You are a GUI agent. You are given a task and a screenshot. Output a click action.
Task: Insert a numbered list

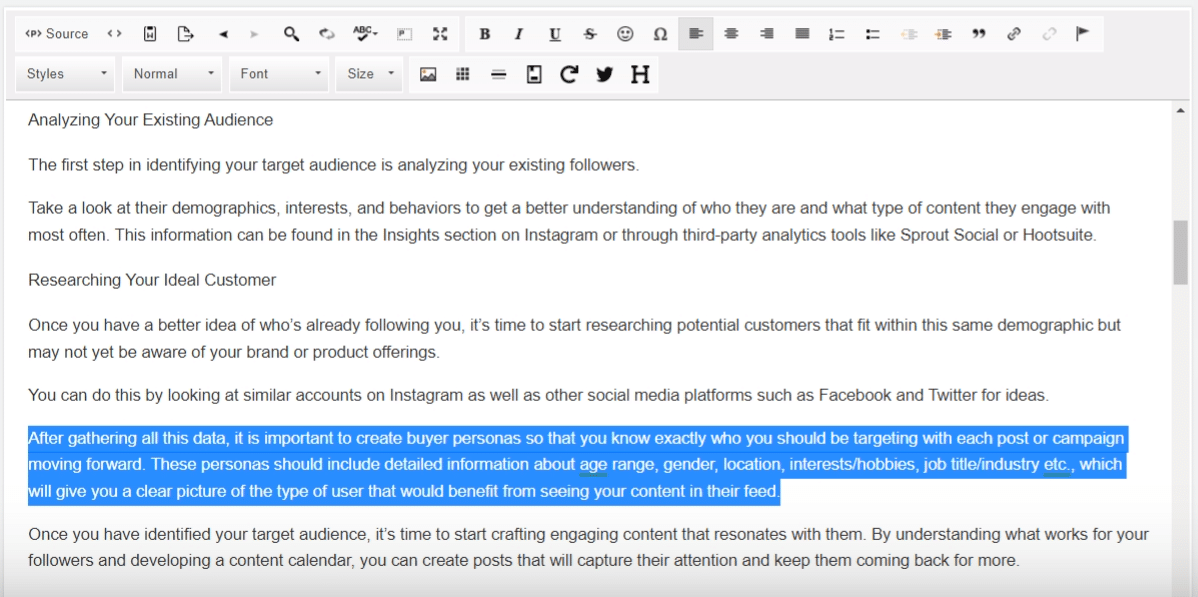[837, 34]
